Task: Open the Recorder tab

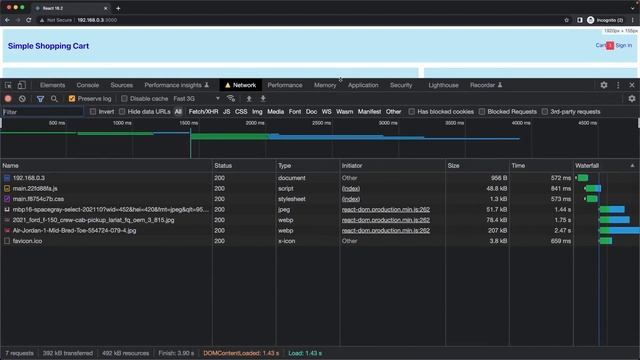Action: [486, 85]
